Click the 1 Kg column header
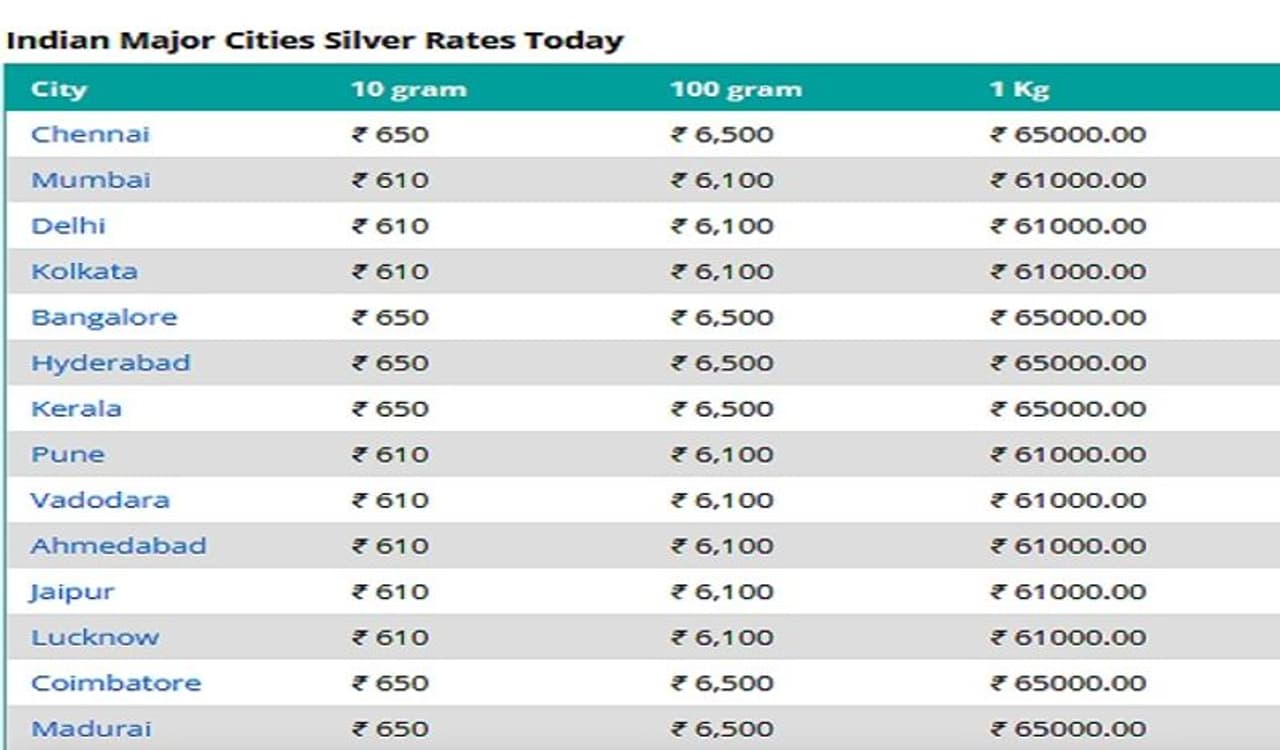This screenshot has height=750, width=1280. point(1019,89)
